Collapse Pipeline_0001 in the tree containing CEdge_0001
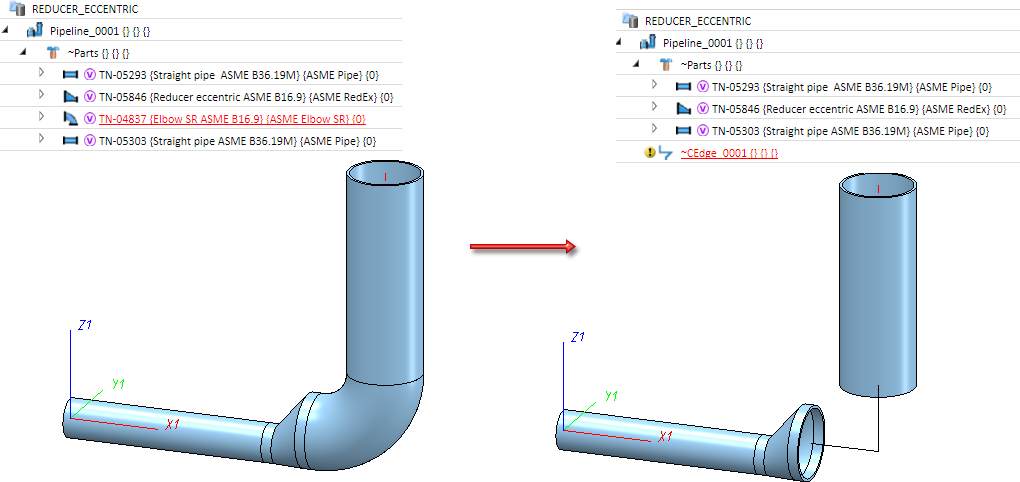Screen dimensions: 1020x482 (x=619, y=42)
